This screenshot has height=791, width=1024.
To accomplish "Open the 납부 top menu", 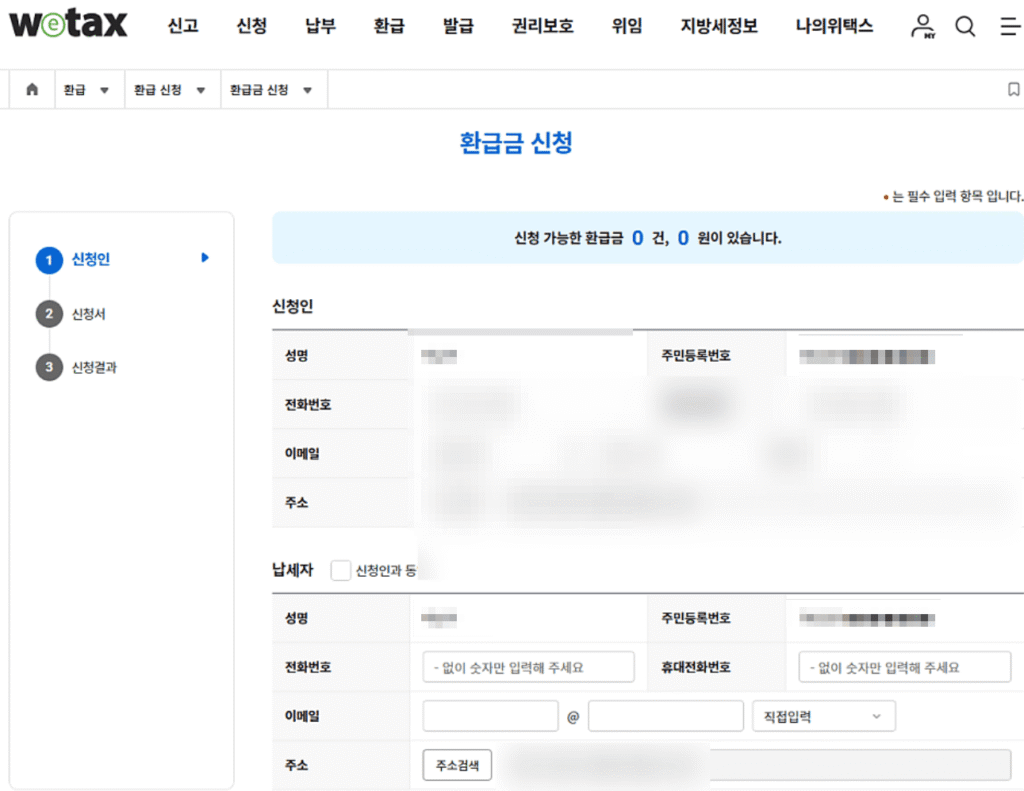I will point(320,27).
